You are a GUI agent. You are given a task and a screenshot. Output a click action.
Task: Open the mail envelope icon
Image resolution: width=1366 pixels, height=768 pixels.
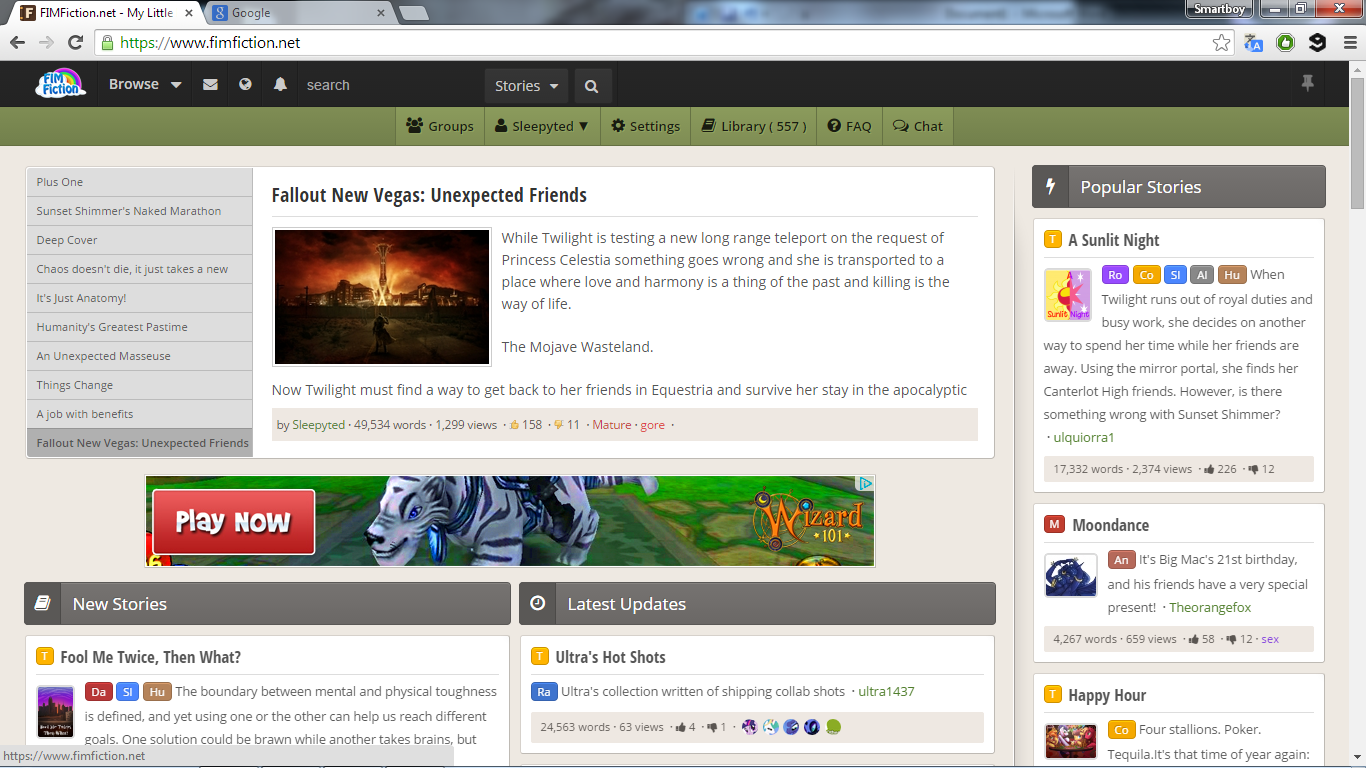[x=210, y=85]
